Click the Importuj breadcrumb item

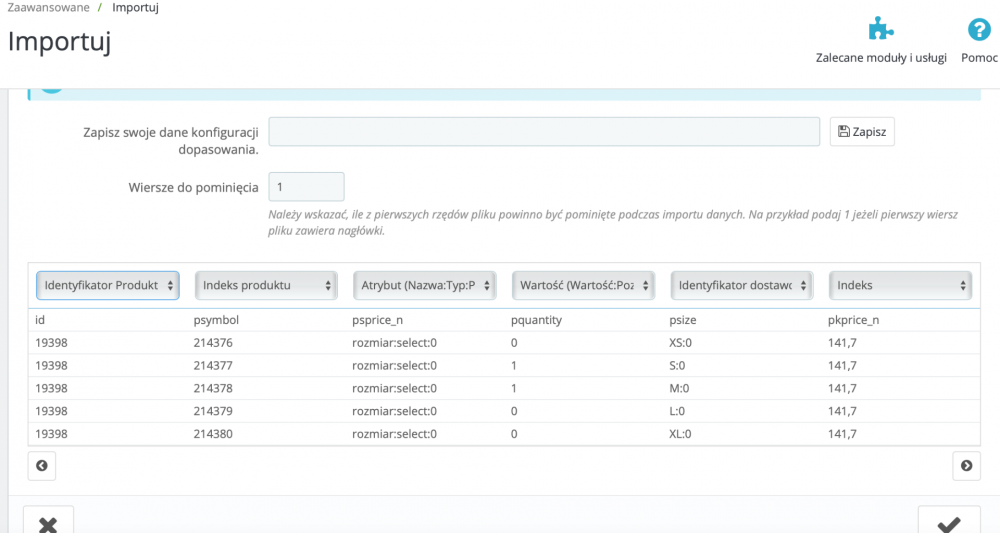[x=135, y=8]
